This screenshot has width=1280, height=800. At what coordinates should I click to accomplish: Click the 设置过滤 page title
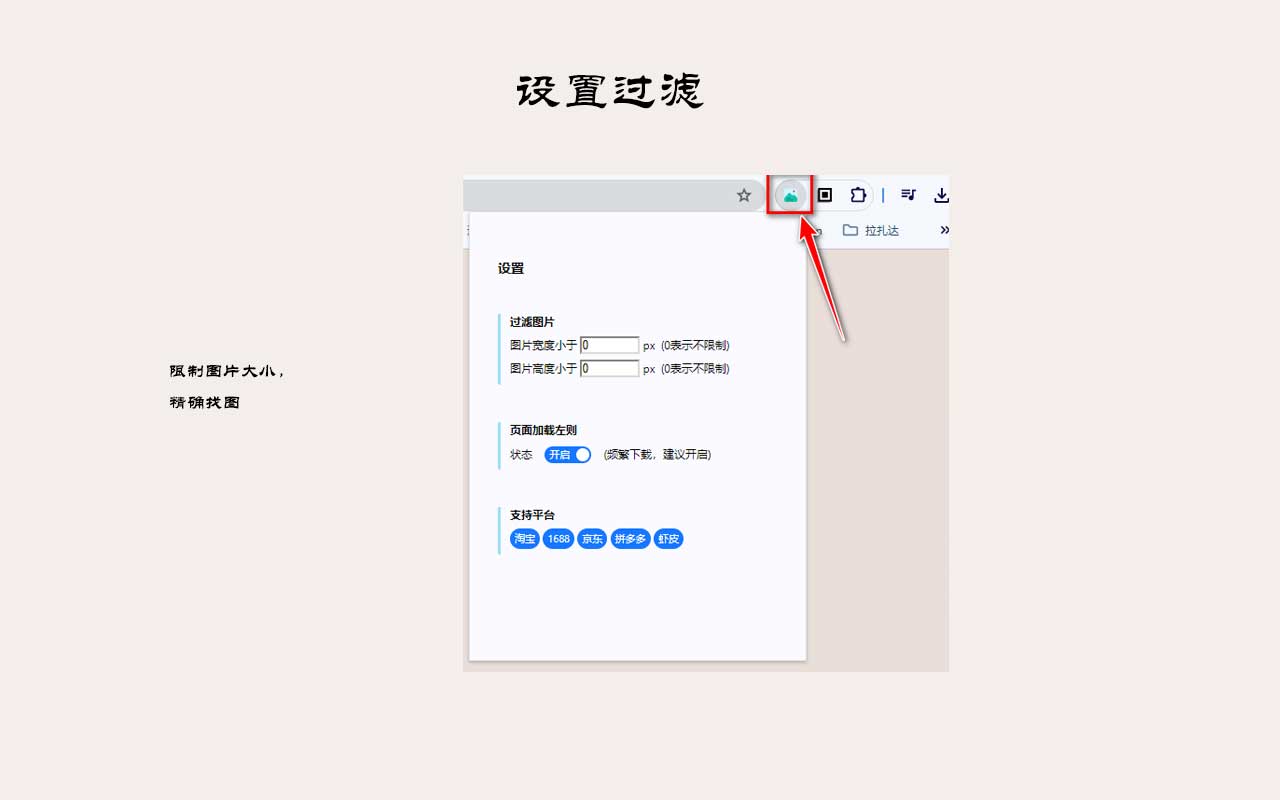(610, 91)
